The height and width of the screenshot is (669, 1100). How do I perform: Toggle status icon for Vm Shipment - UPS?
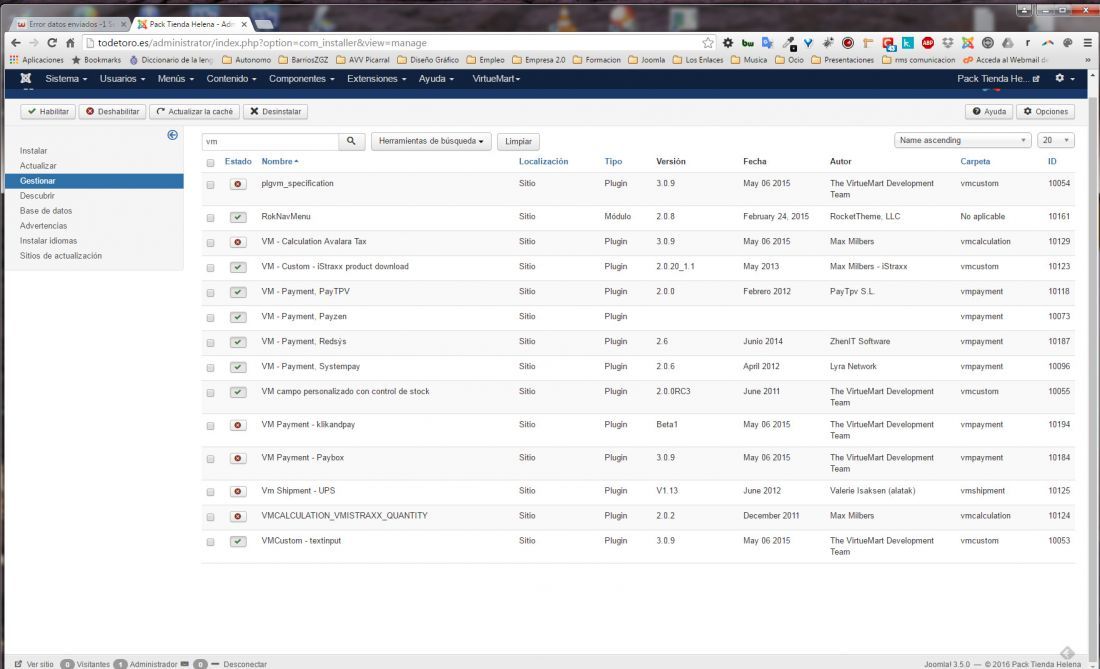pos(238,492)
